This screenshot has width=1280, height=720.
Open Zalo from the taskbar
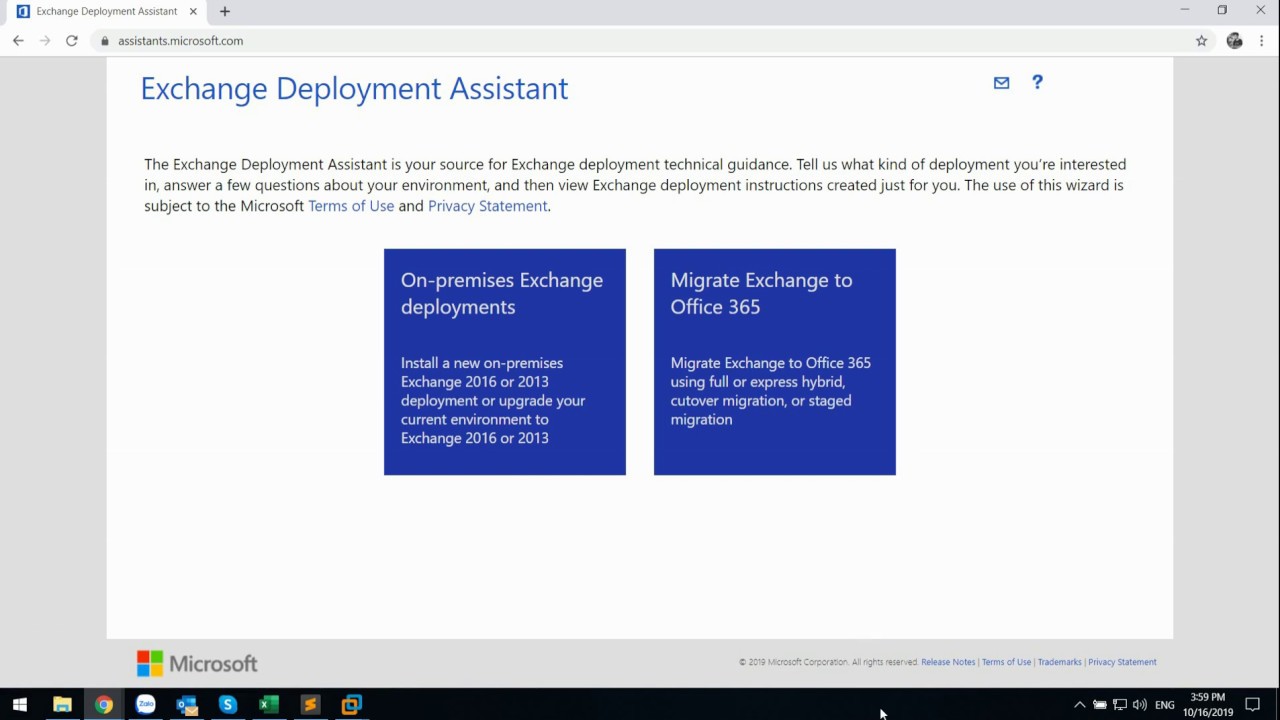(146, 704)
